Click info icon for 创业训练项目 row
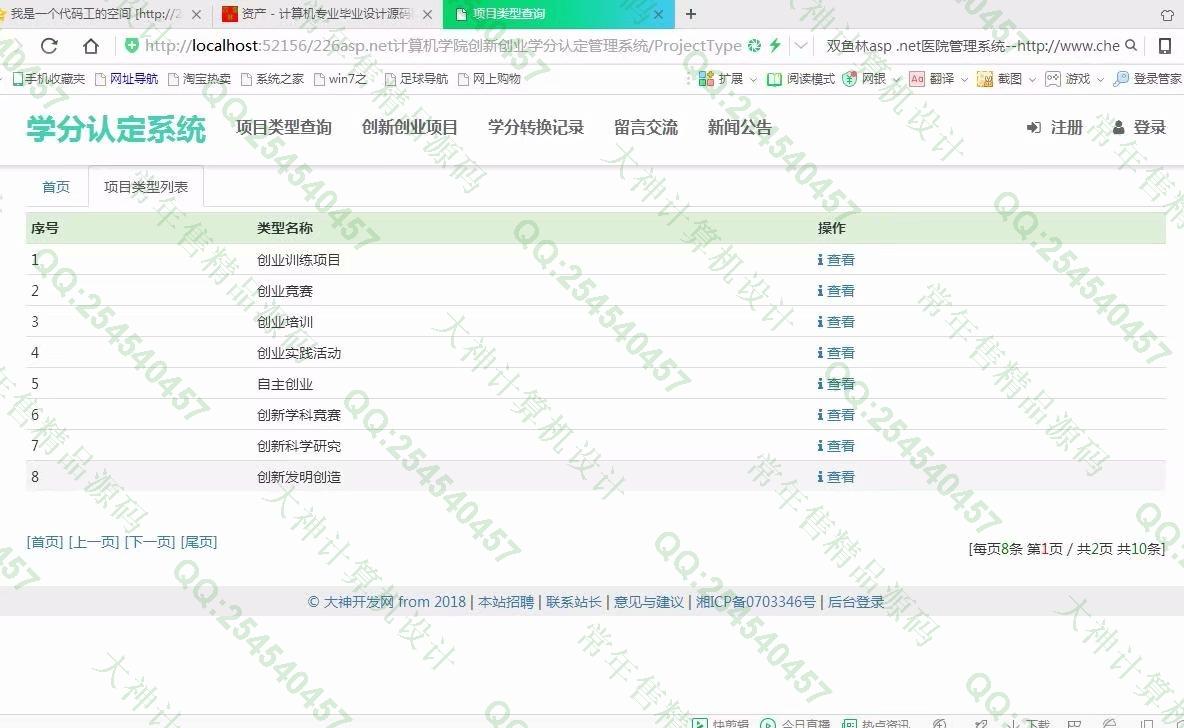The height and width of the screenshot is (728, 1184). click(x=820, y=260)
